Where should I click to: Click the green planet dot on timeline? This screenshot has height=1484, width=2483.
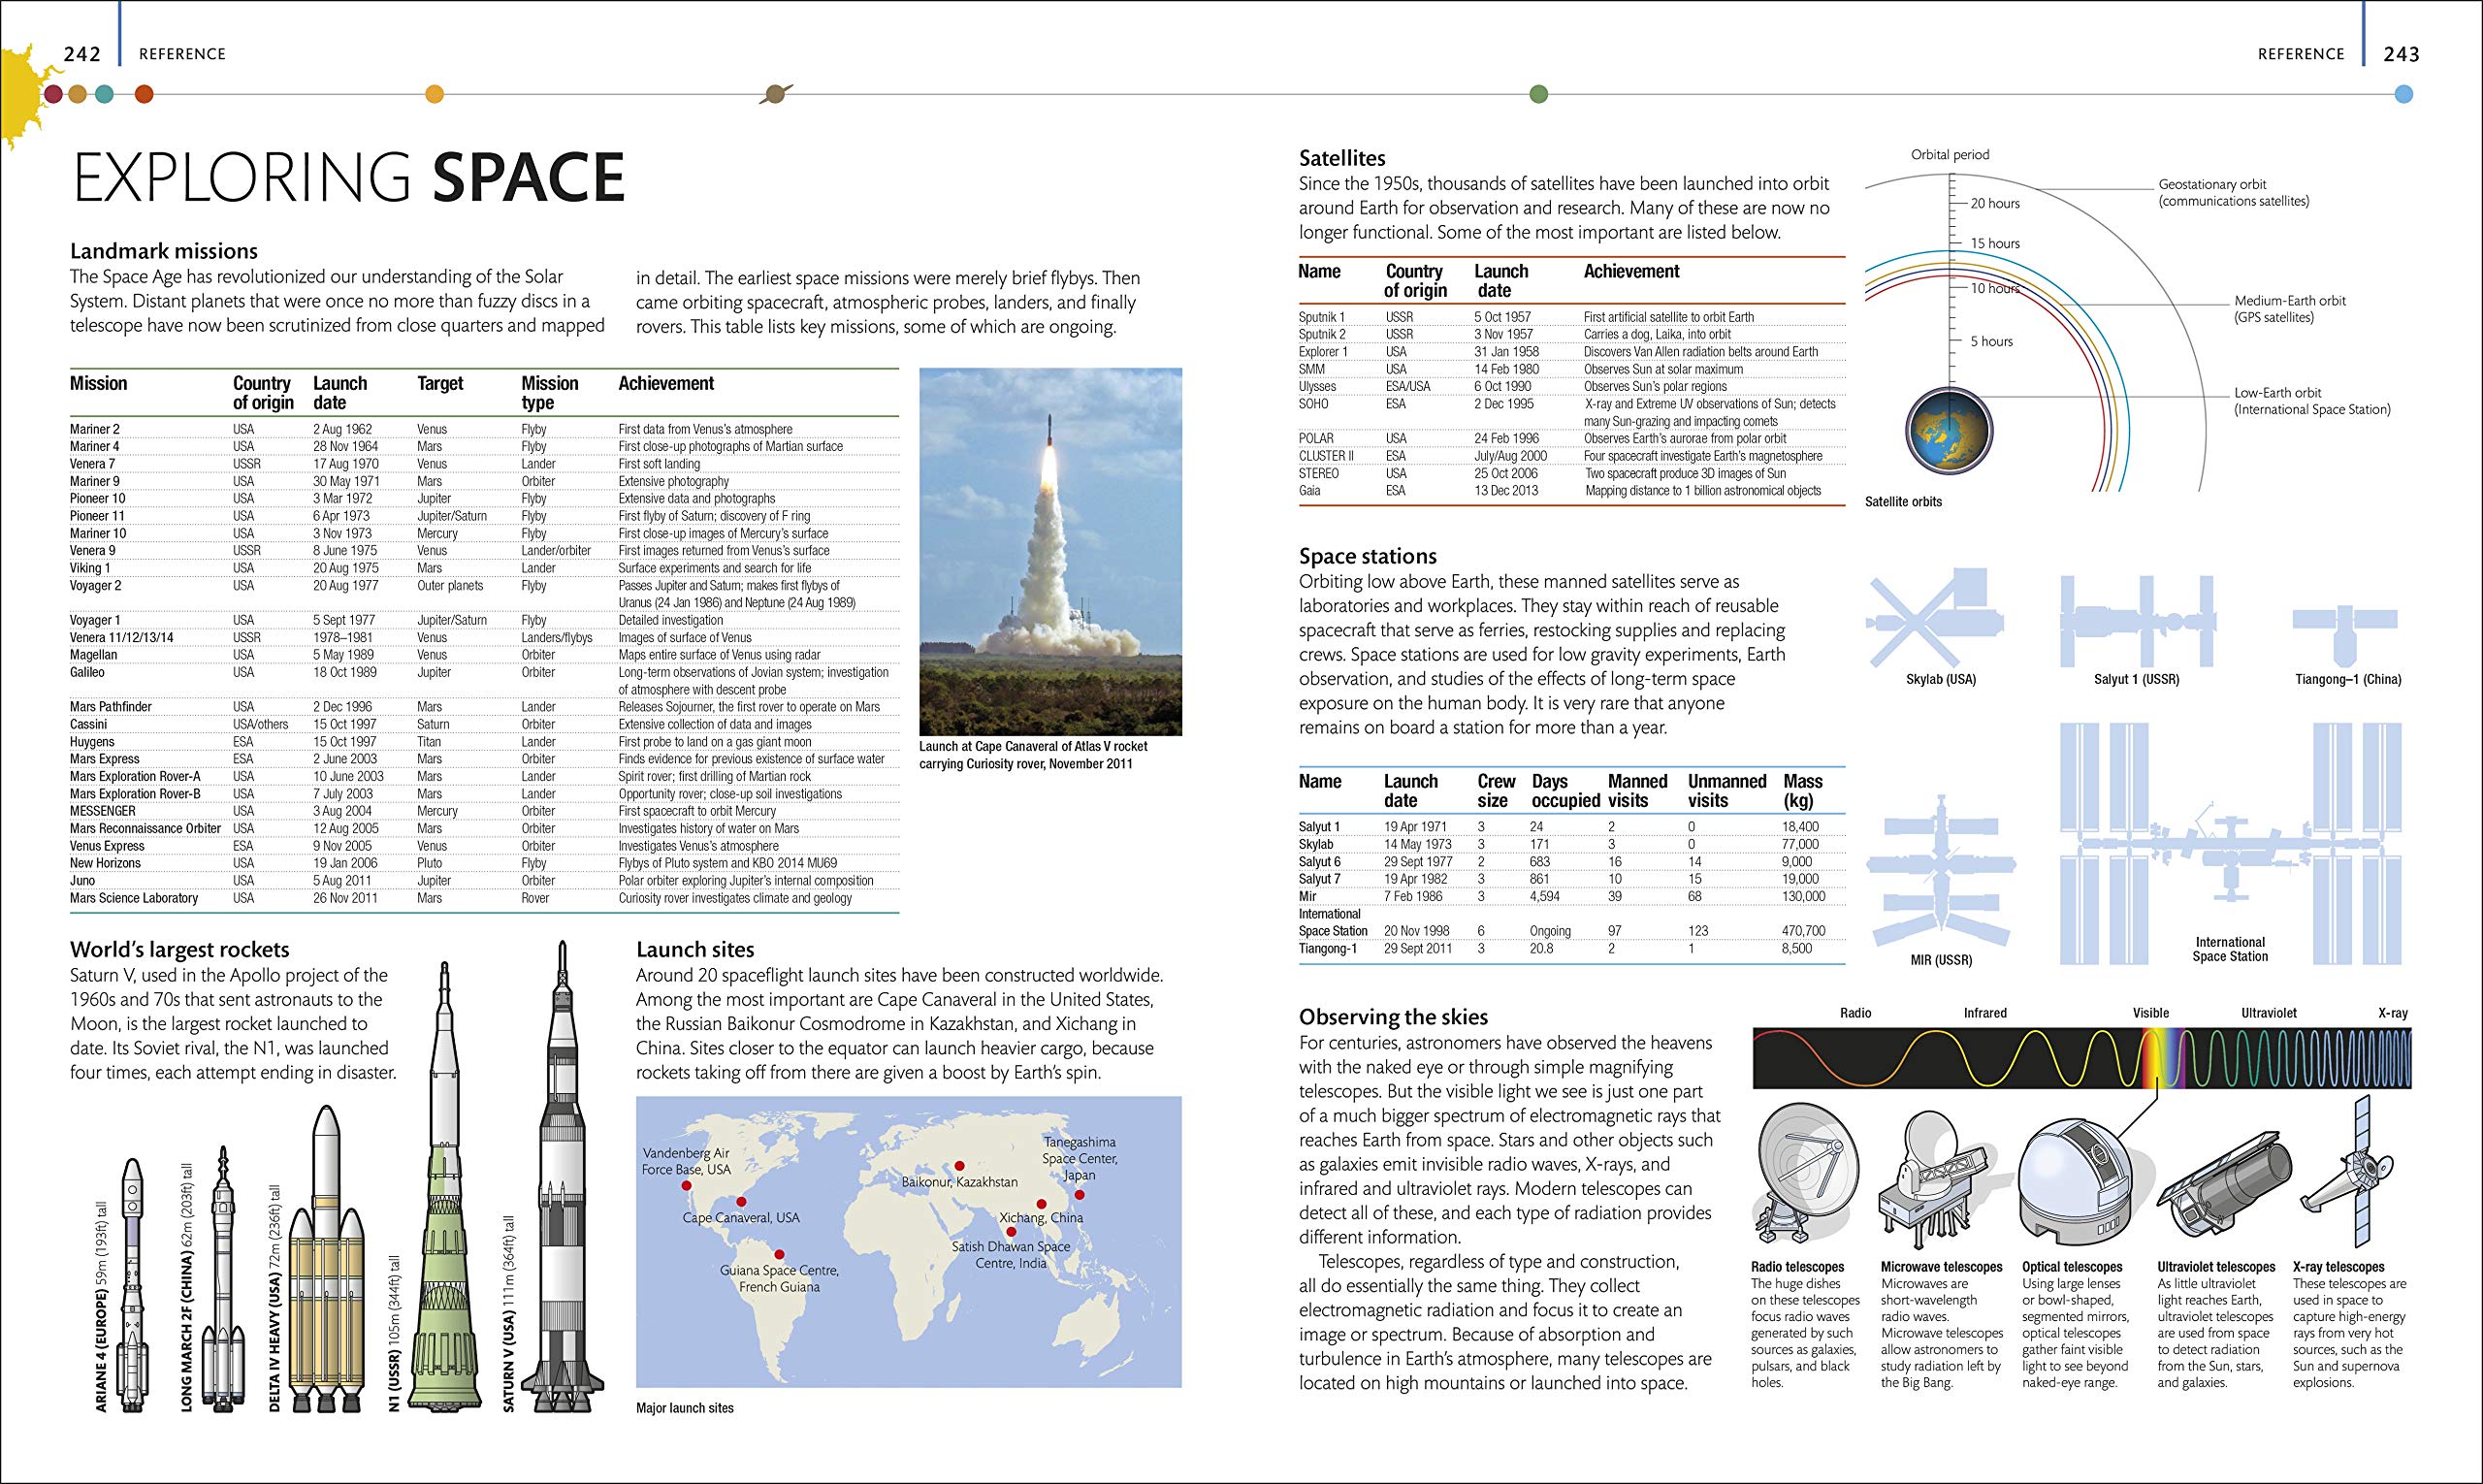click(x=1539, y=94)
